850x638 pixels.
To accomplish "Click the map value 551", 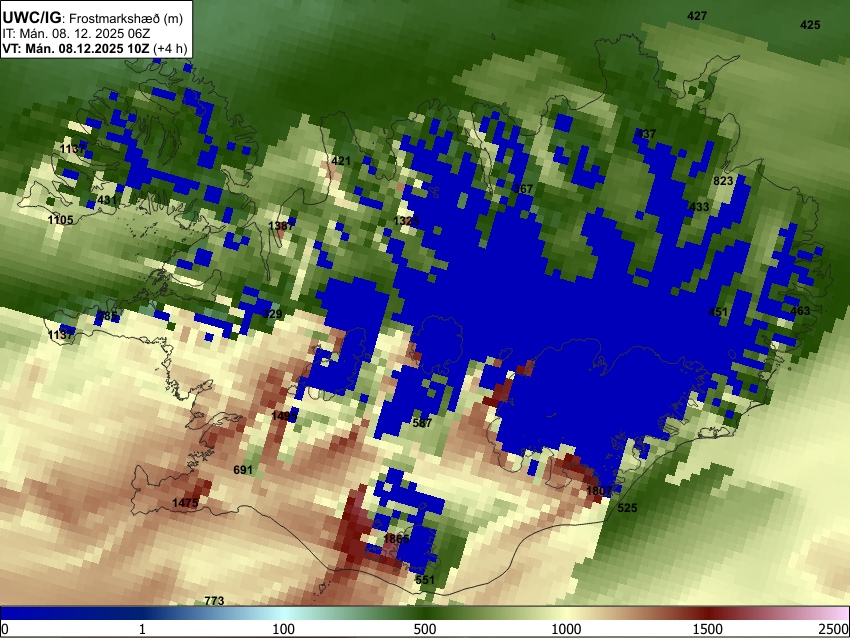I will click(425, 579).
